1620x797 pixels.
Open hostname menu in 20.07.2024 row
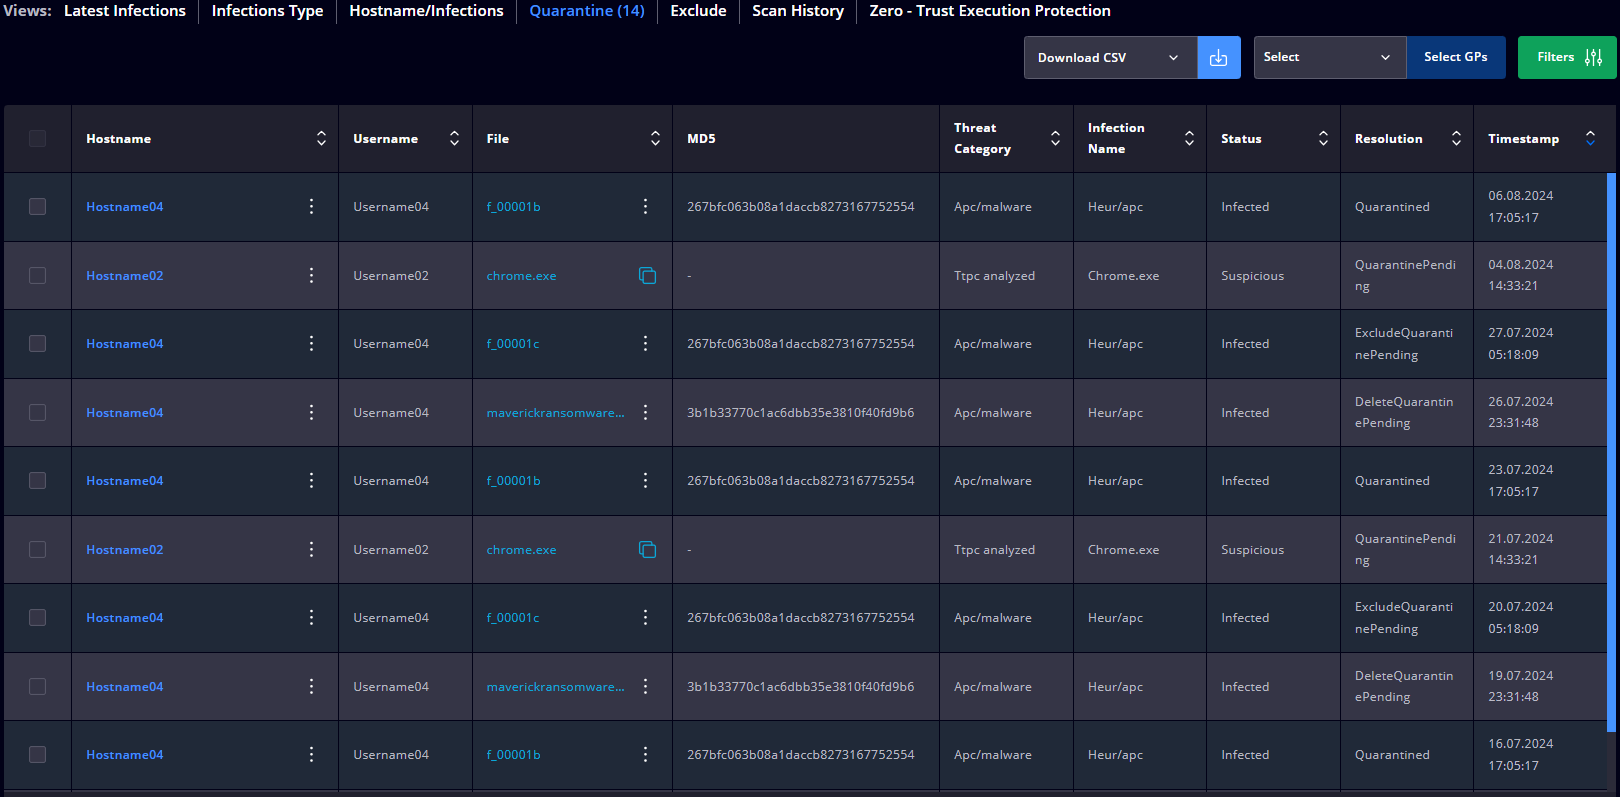[x=311, y=617]
